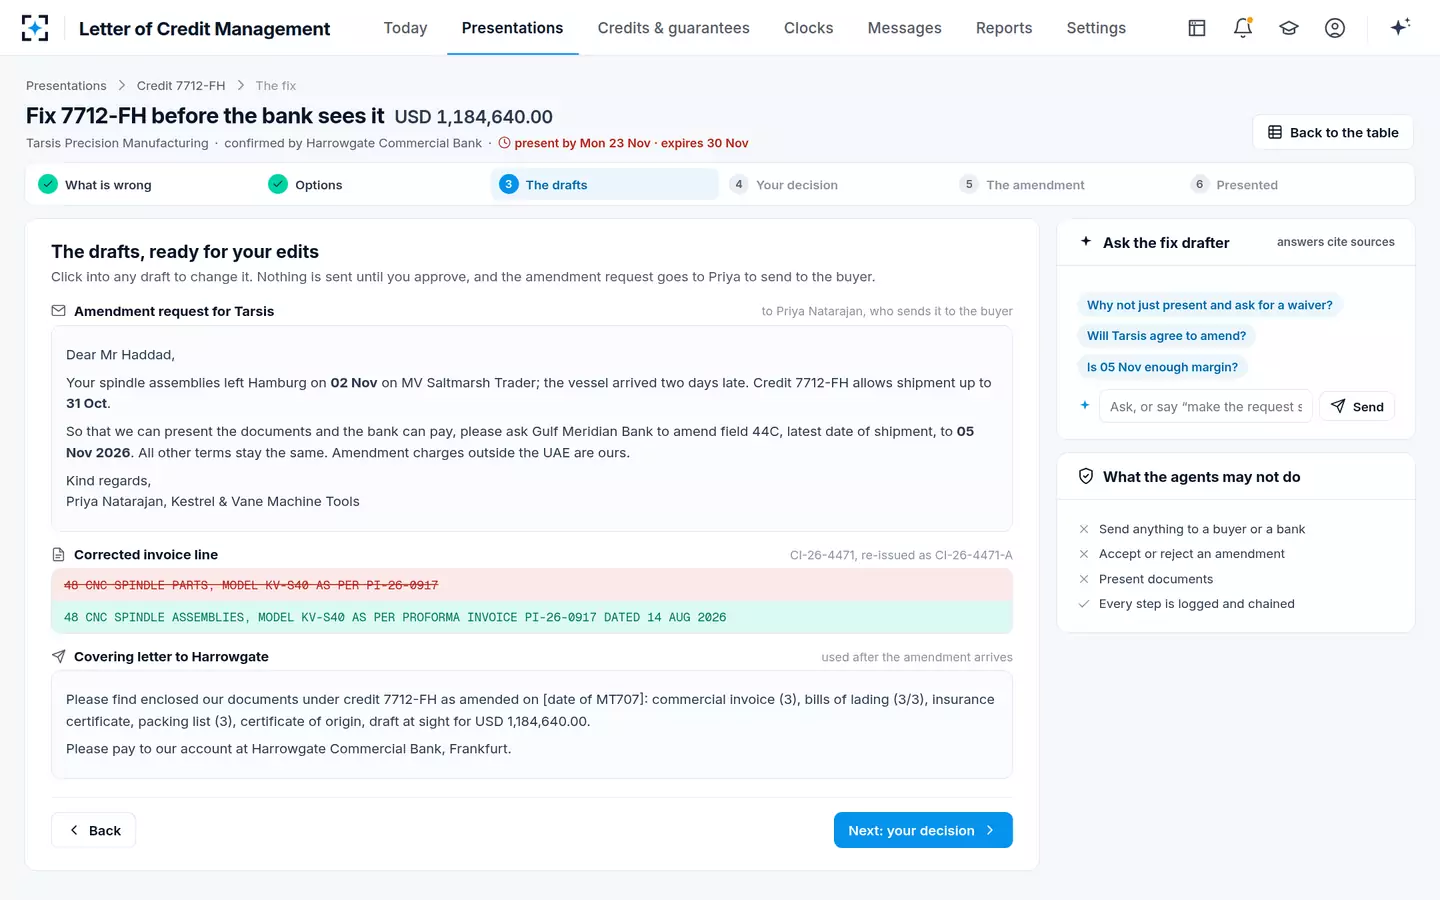
Task: Click the small sparkle beside the ask input
Action: [x=1085, y=406]
